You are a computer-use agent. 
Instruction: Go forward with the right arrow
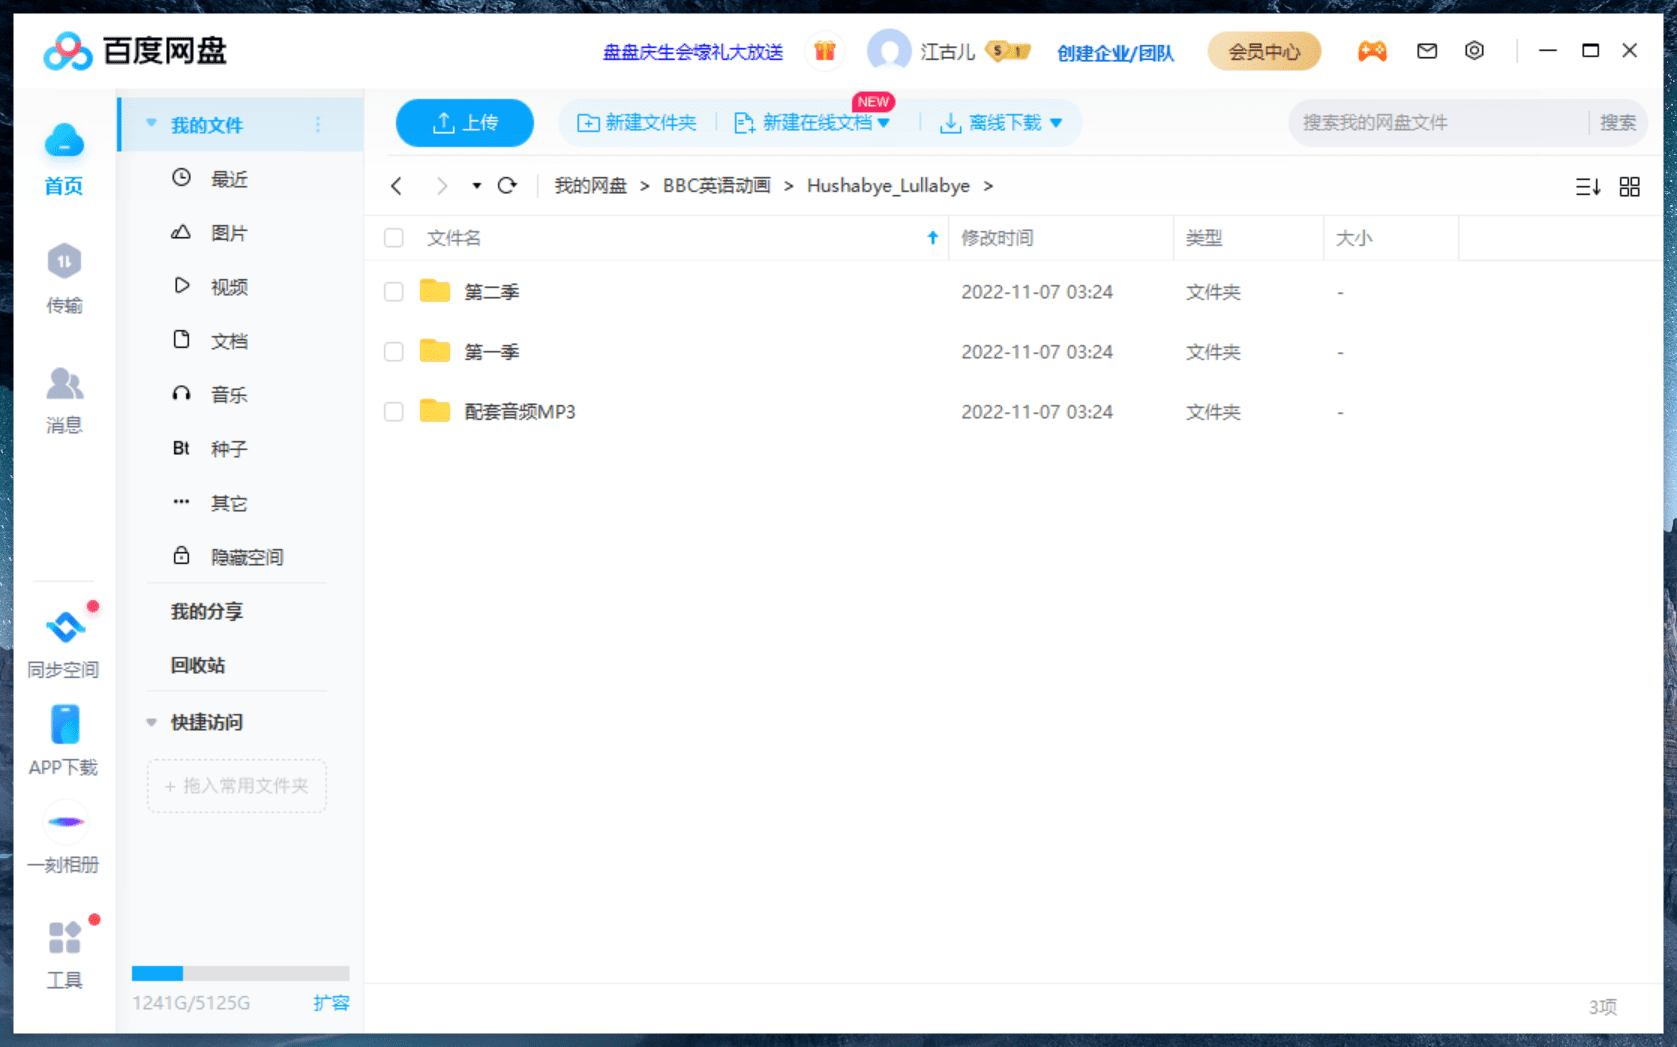[442, 186]
